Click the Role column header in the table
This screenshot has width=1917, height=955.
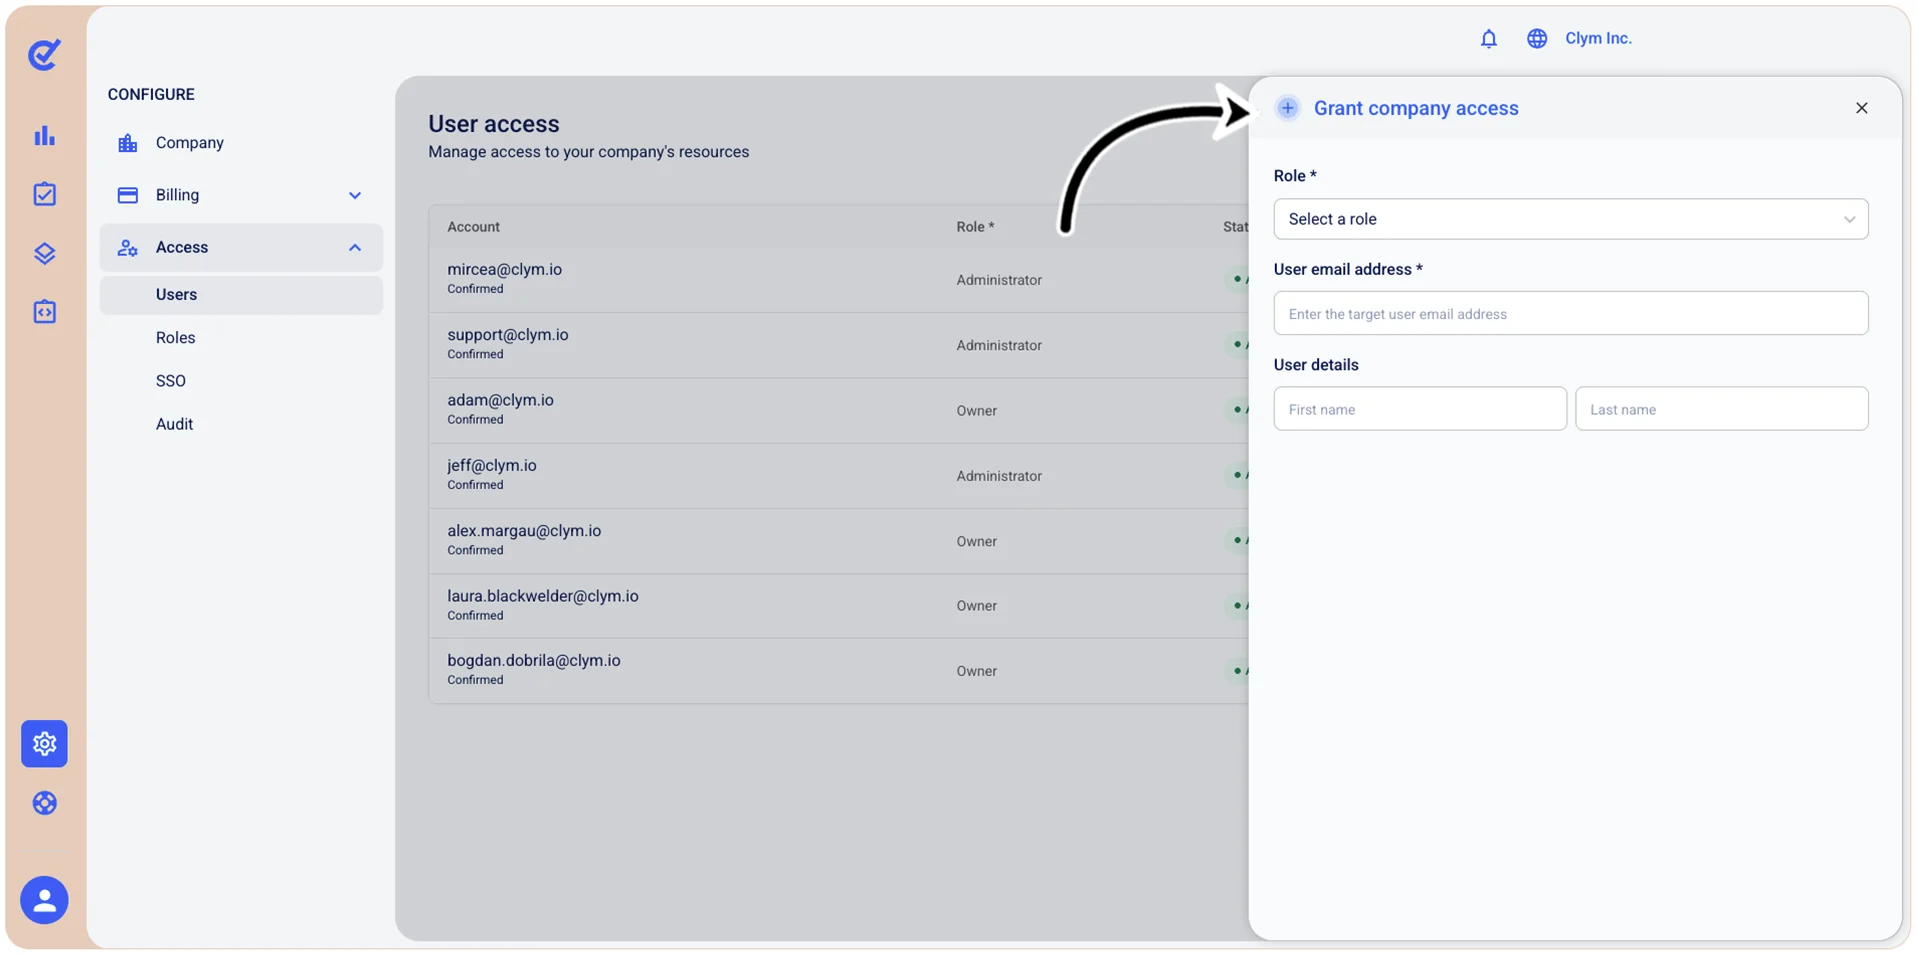(x=975, y=227)
